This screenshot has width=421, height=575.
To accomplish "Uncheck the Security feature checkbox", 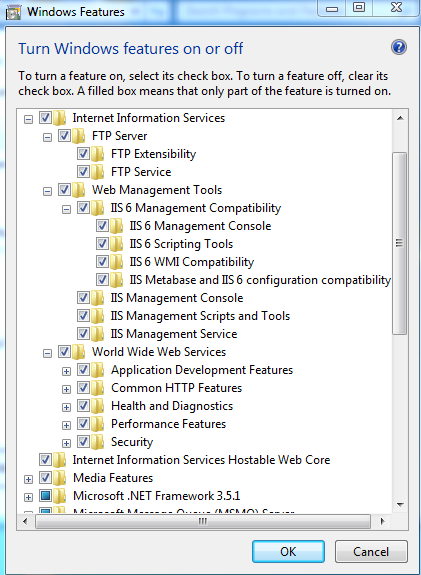I will (83, 442).
